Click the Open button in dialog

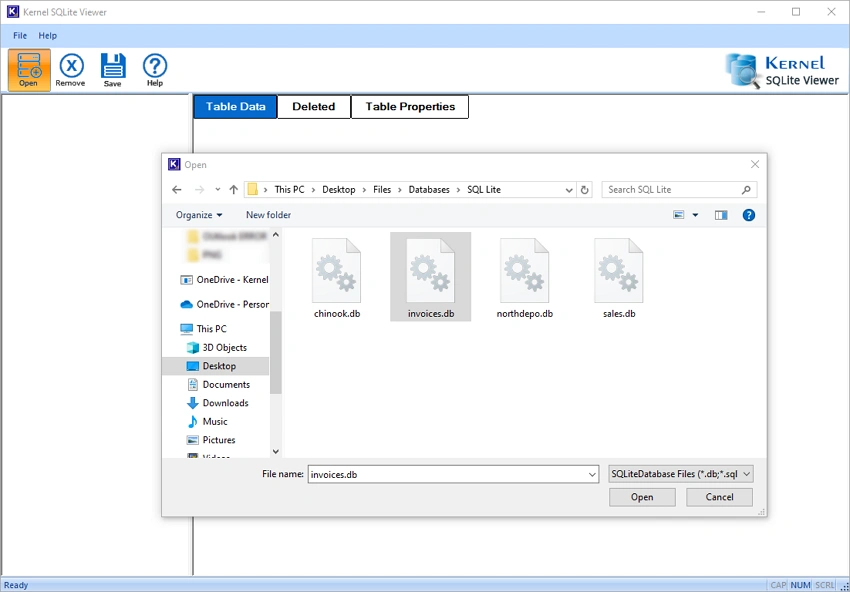coord(642,497)
